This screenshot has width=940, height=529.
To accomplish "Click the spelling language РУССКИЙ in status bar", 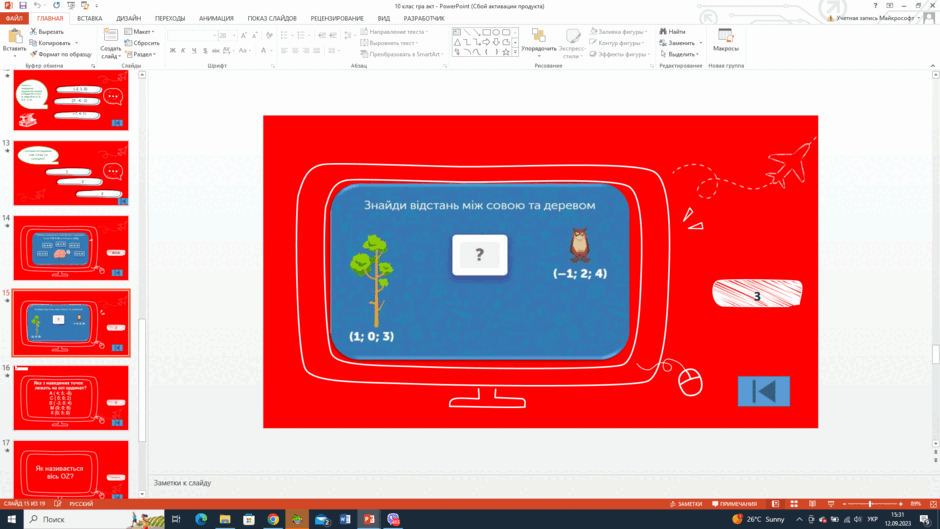I will click(x=81, y=504).
